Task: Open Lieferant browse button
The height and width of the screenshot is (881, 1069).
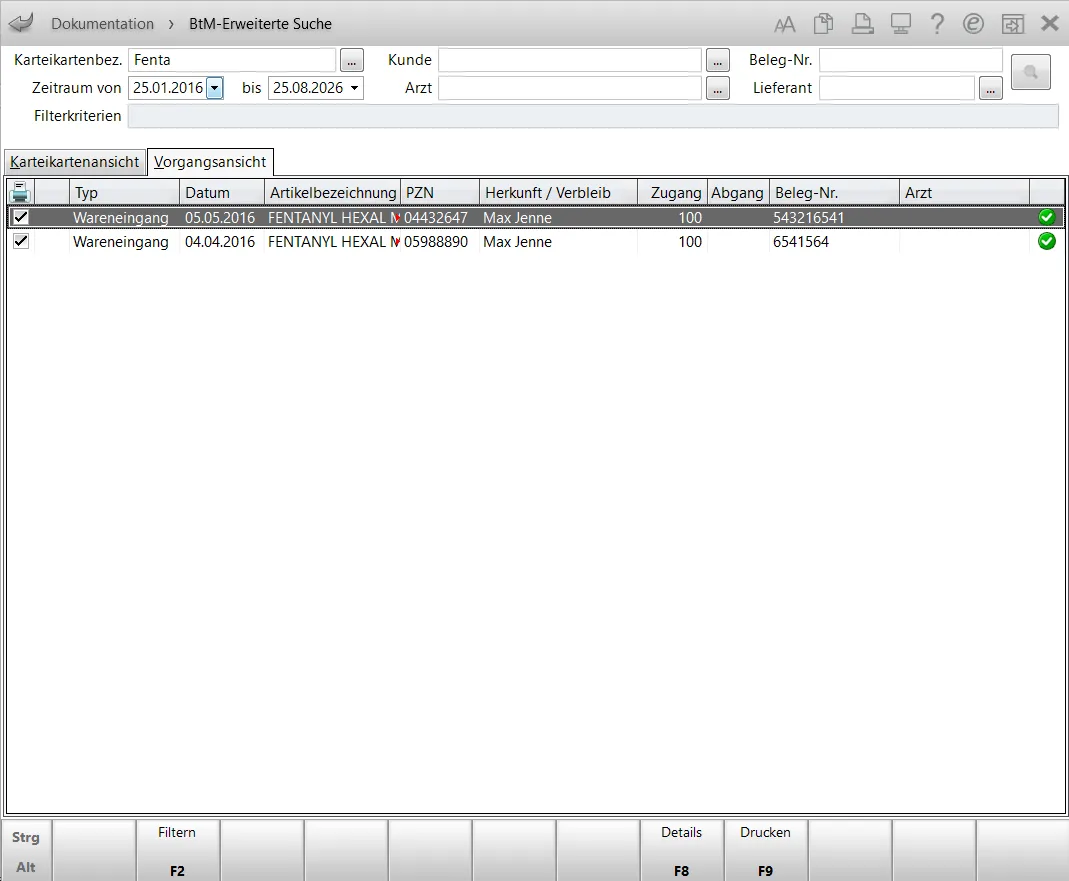Action: point(991,88)
